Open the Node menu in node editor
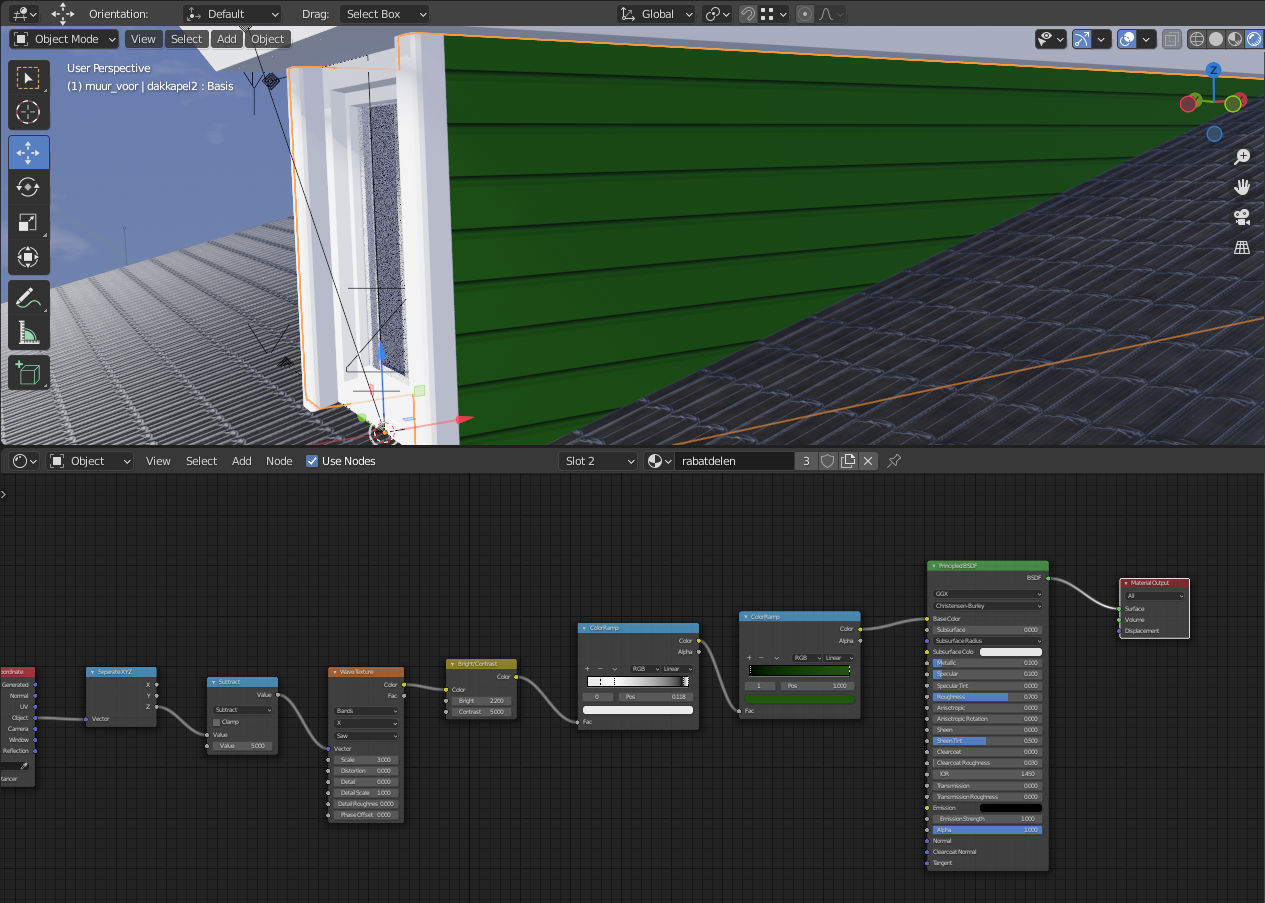Image resolution: width=1265 pixels, height=903 pixels. click(279, 461)
